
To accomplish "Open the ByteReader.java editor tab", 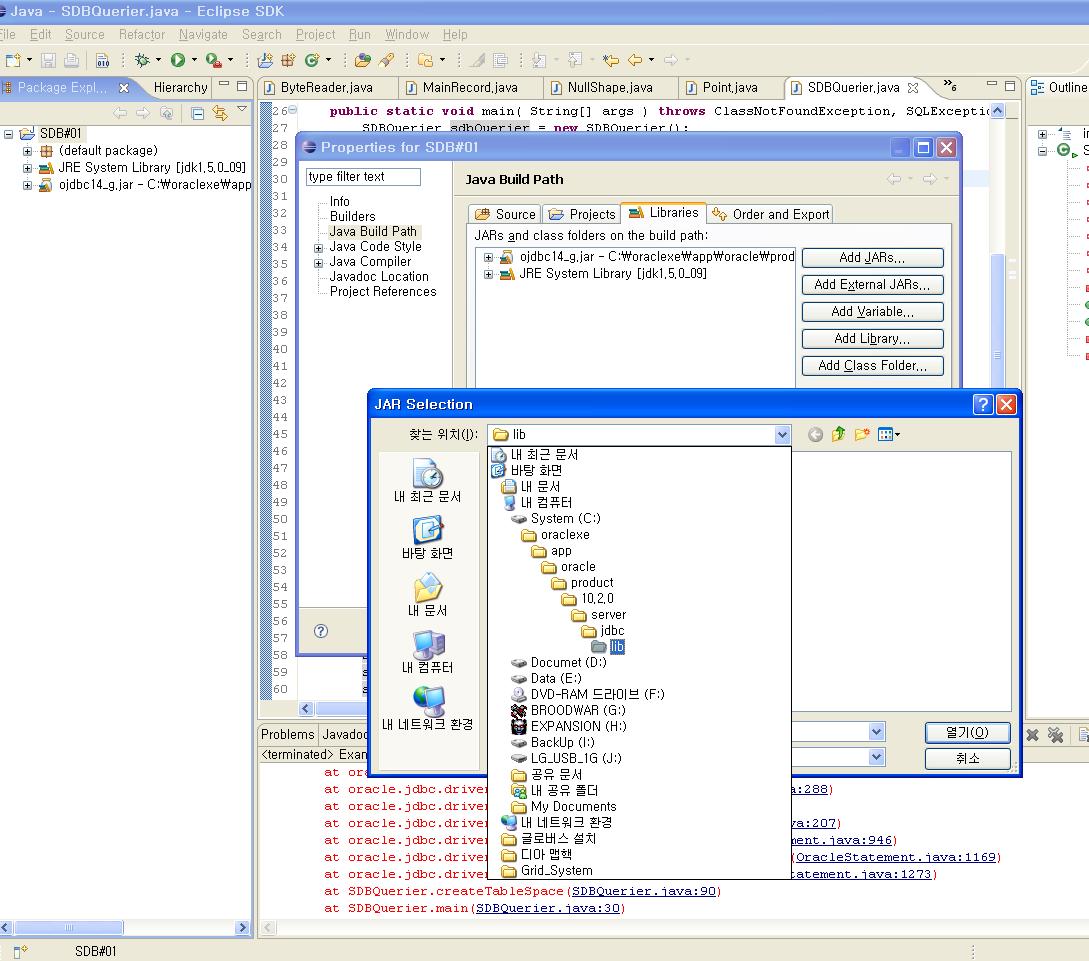I will click(326, 87).
